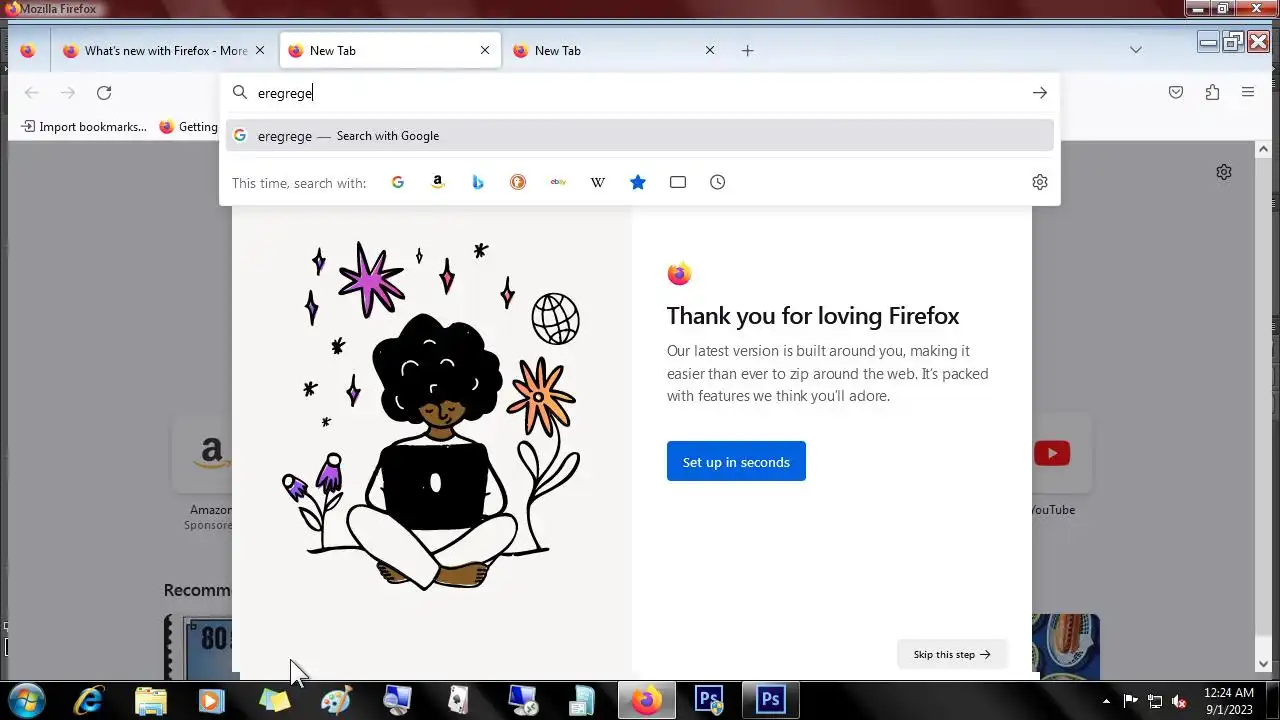The width and height of the screenshot is (1280, 720).
Task: Open the list all tabs dropdown
Action: point(1136,50)
